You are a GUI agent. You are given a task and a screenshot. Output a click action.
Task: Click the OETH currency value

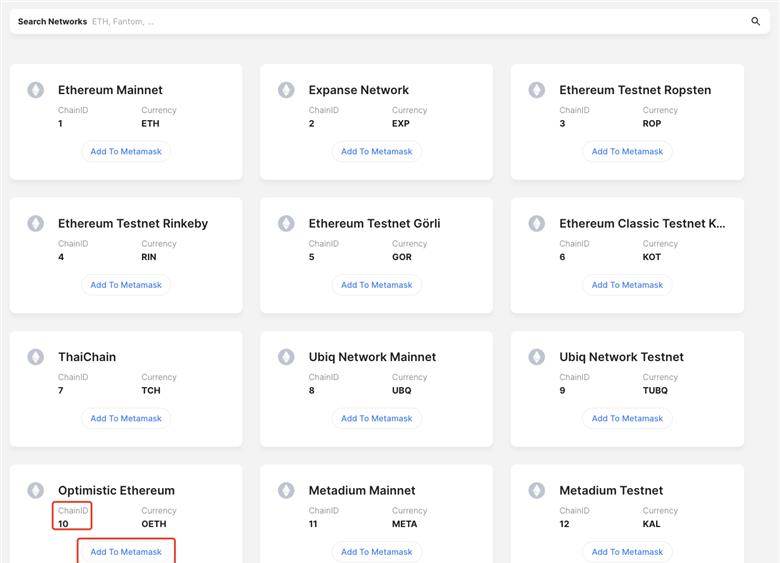point(154,524)
